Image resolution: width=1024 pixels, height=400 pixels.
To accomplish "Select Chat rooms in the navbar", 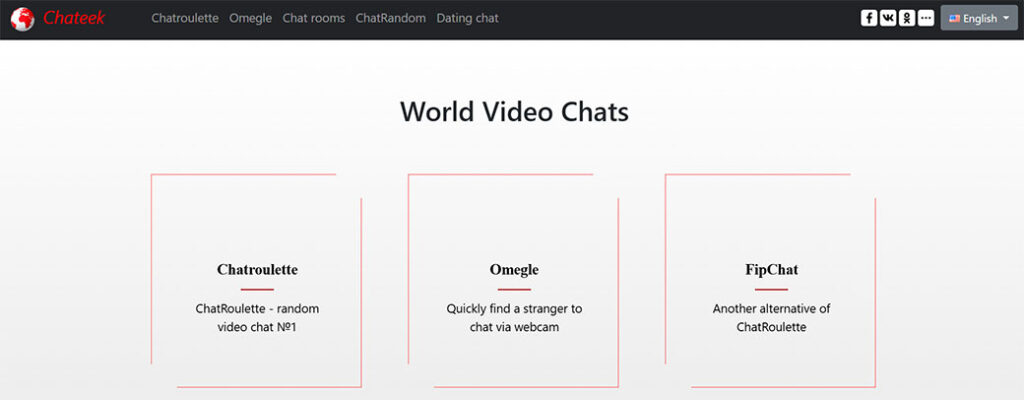I will (313, 18).
